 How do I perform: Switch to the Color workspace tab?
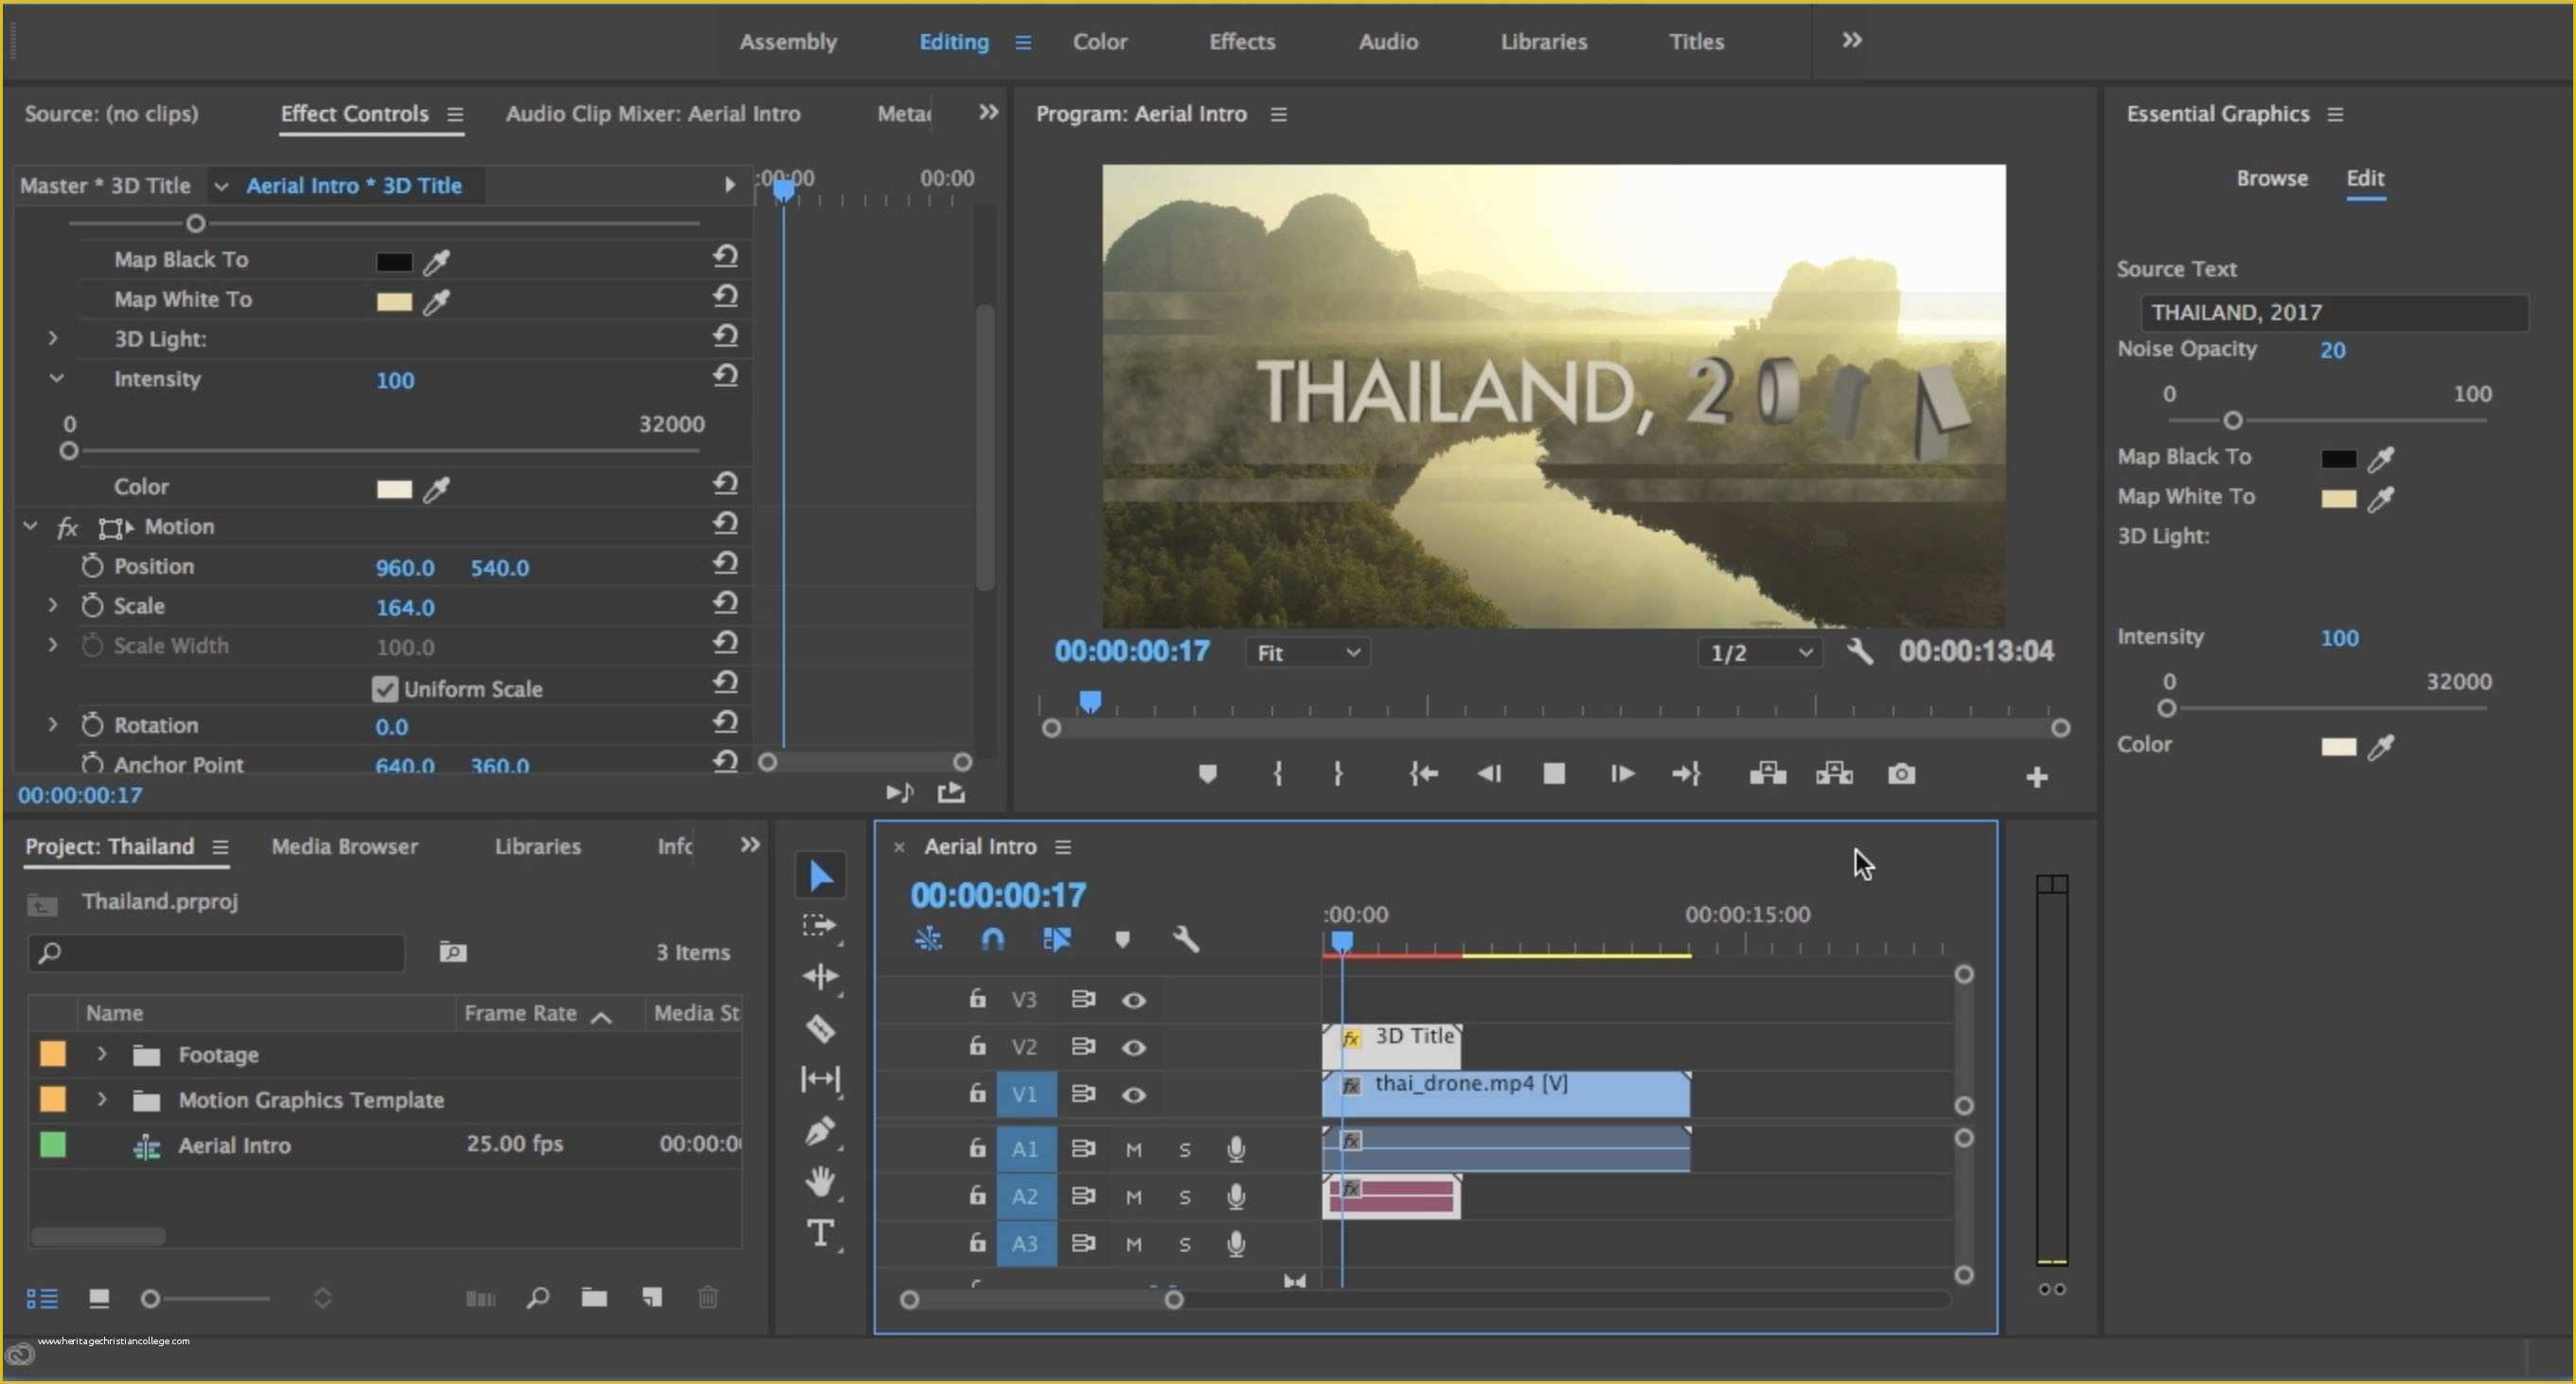tap(1101, 41)
